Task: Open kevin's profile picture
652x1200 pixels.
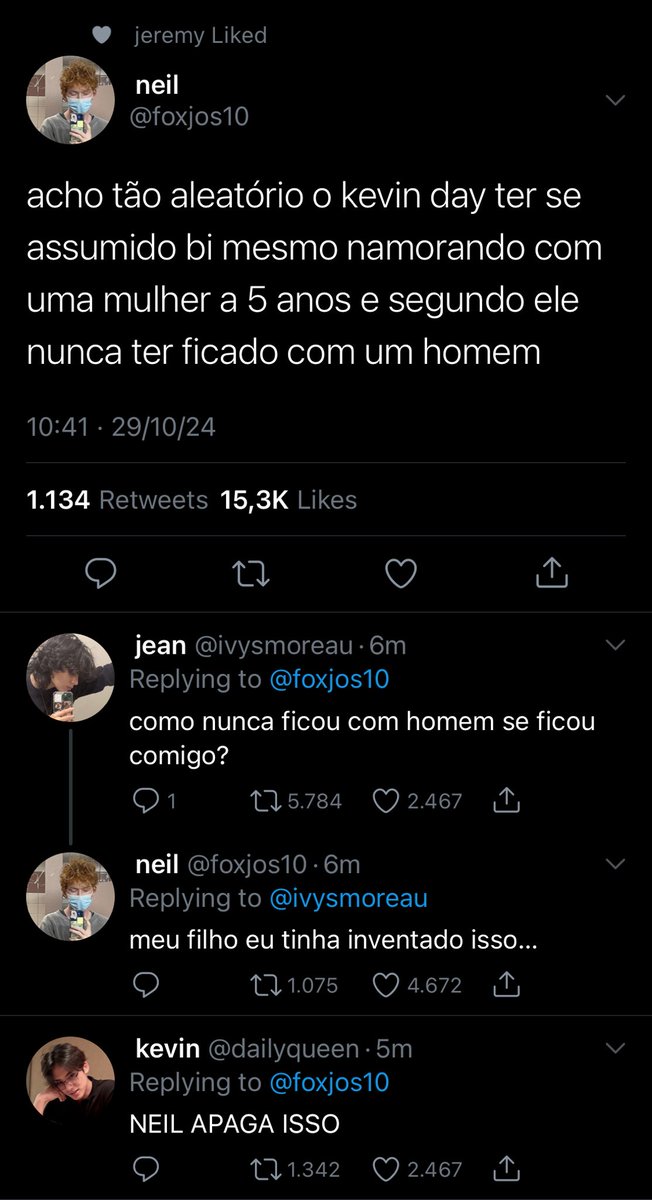Action: tap(70, 1081)
